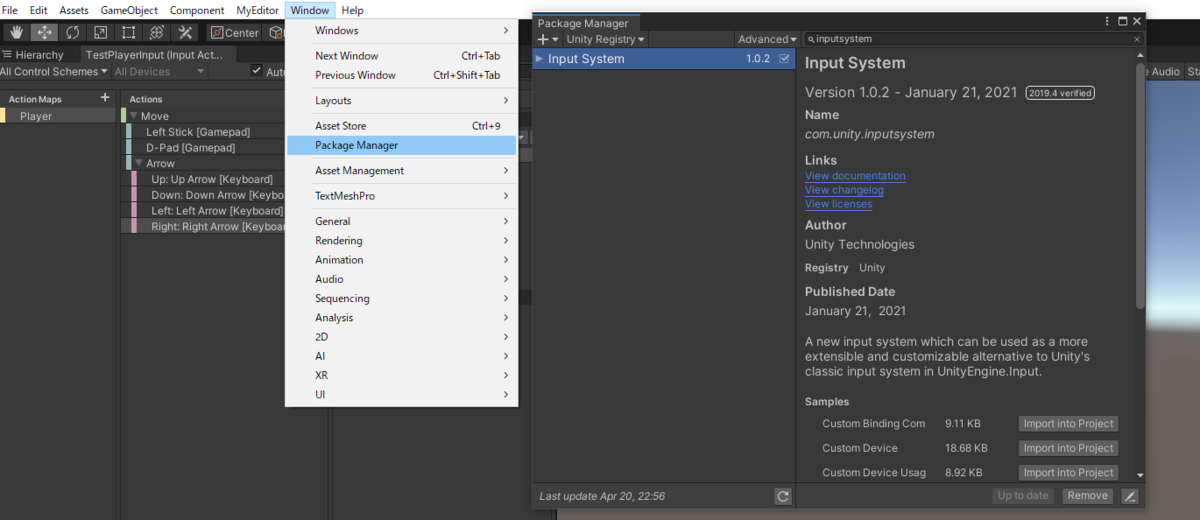Open the Assets menu
The height and width of the screenshot is (520, 1200).
pyautogui.click(x=74, y=10)
